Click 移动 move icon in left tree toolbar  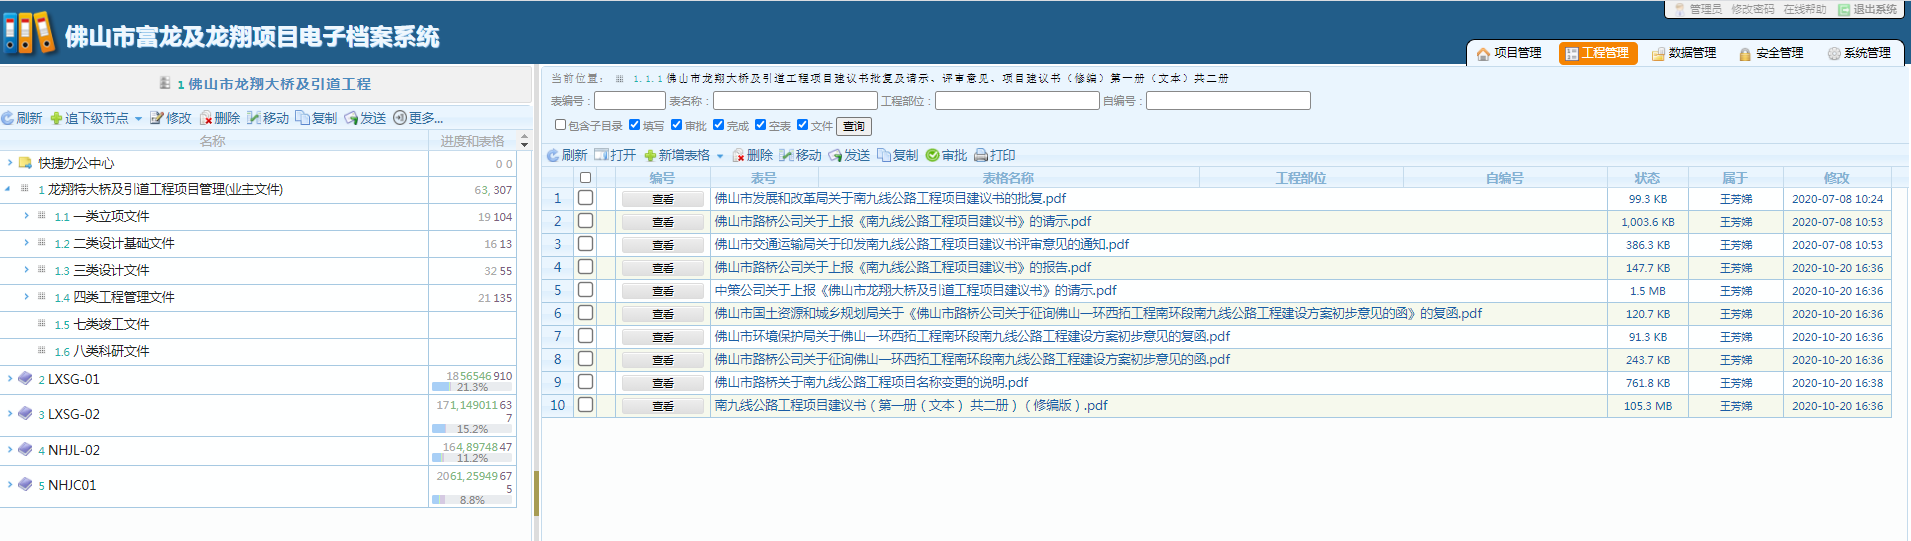(x=254, y=118)
